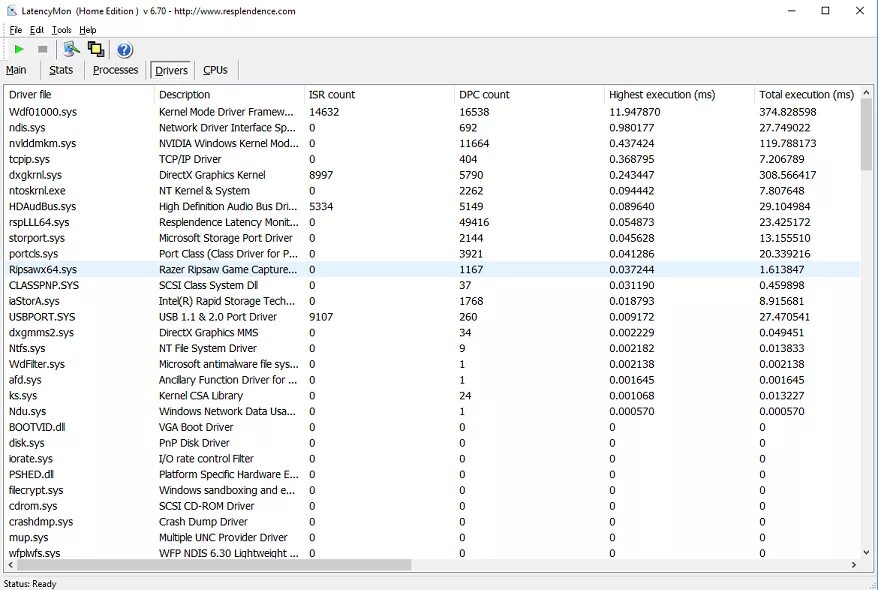Click the Status: Ready status bar text
The height and width of the screenshot is (590, 878).
(x=30, y=583)
